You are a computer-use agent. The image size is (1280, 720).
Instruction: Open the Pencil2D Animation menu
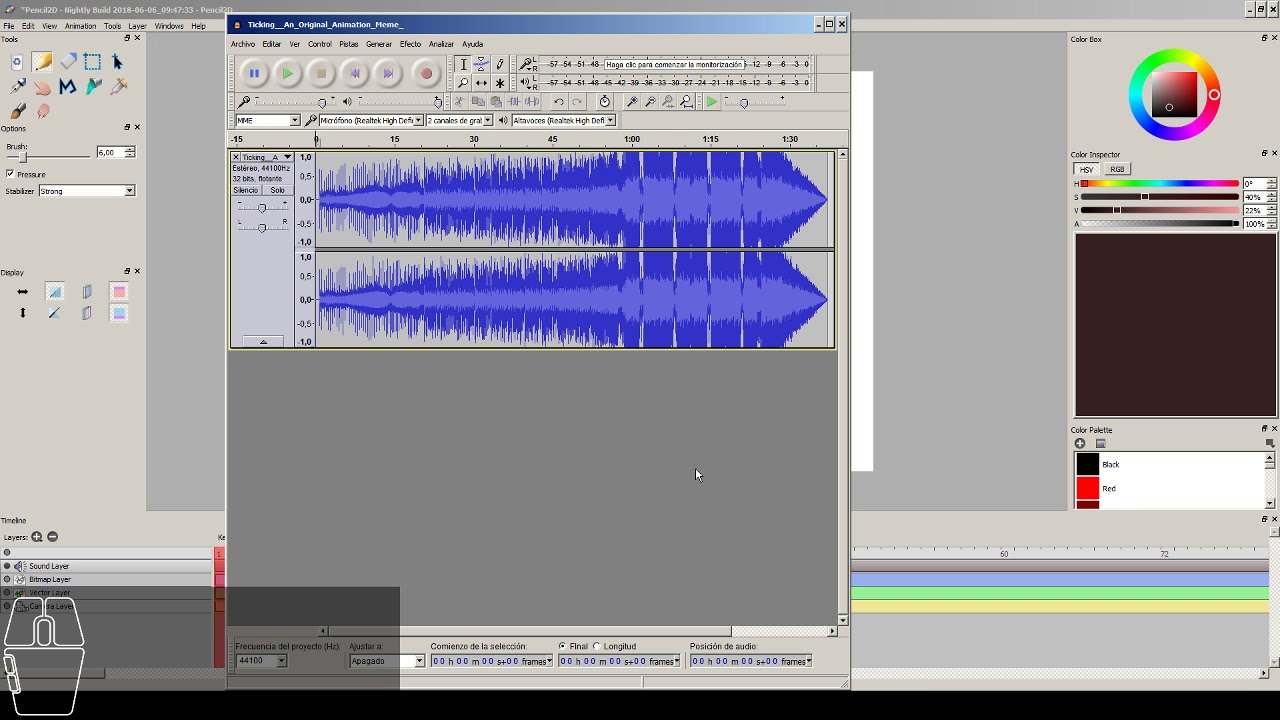[80, 26]
